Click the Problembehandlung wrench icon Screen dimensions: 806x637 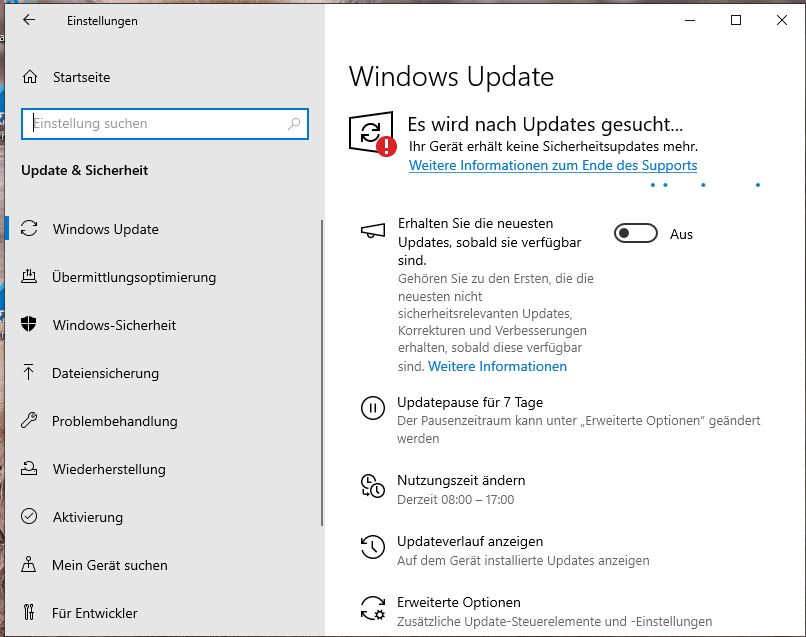(29, 421)
